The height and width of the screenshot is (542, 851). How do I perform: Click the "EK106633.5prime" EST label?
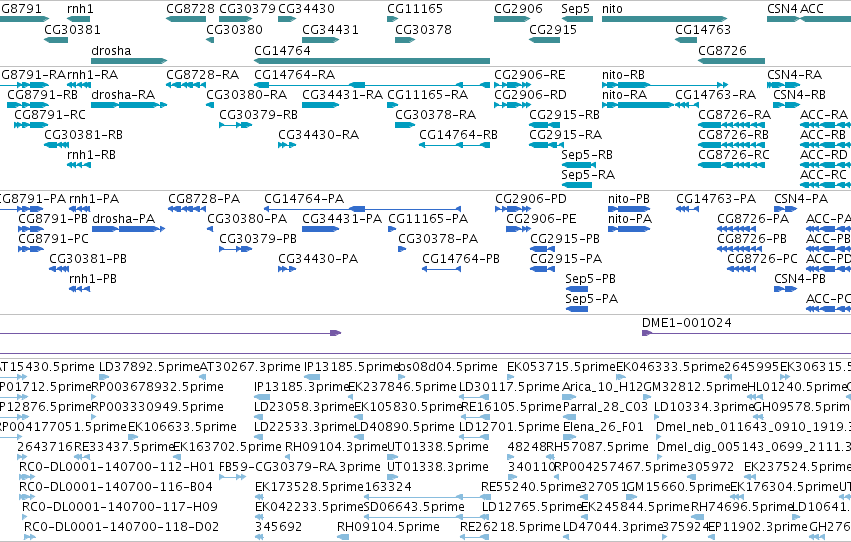click(182, 427)
